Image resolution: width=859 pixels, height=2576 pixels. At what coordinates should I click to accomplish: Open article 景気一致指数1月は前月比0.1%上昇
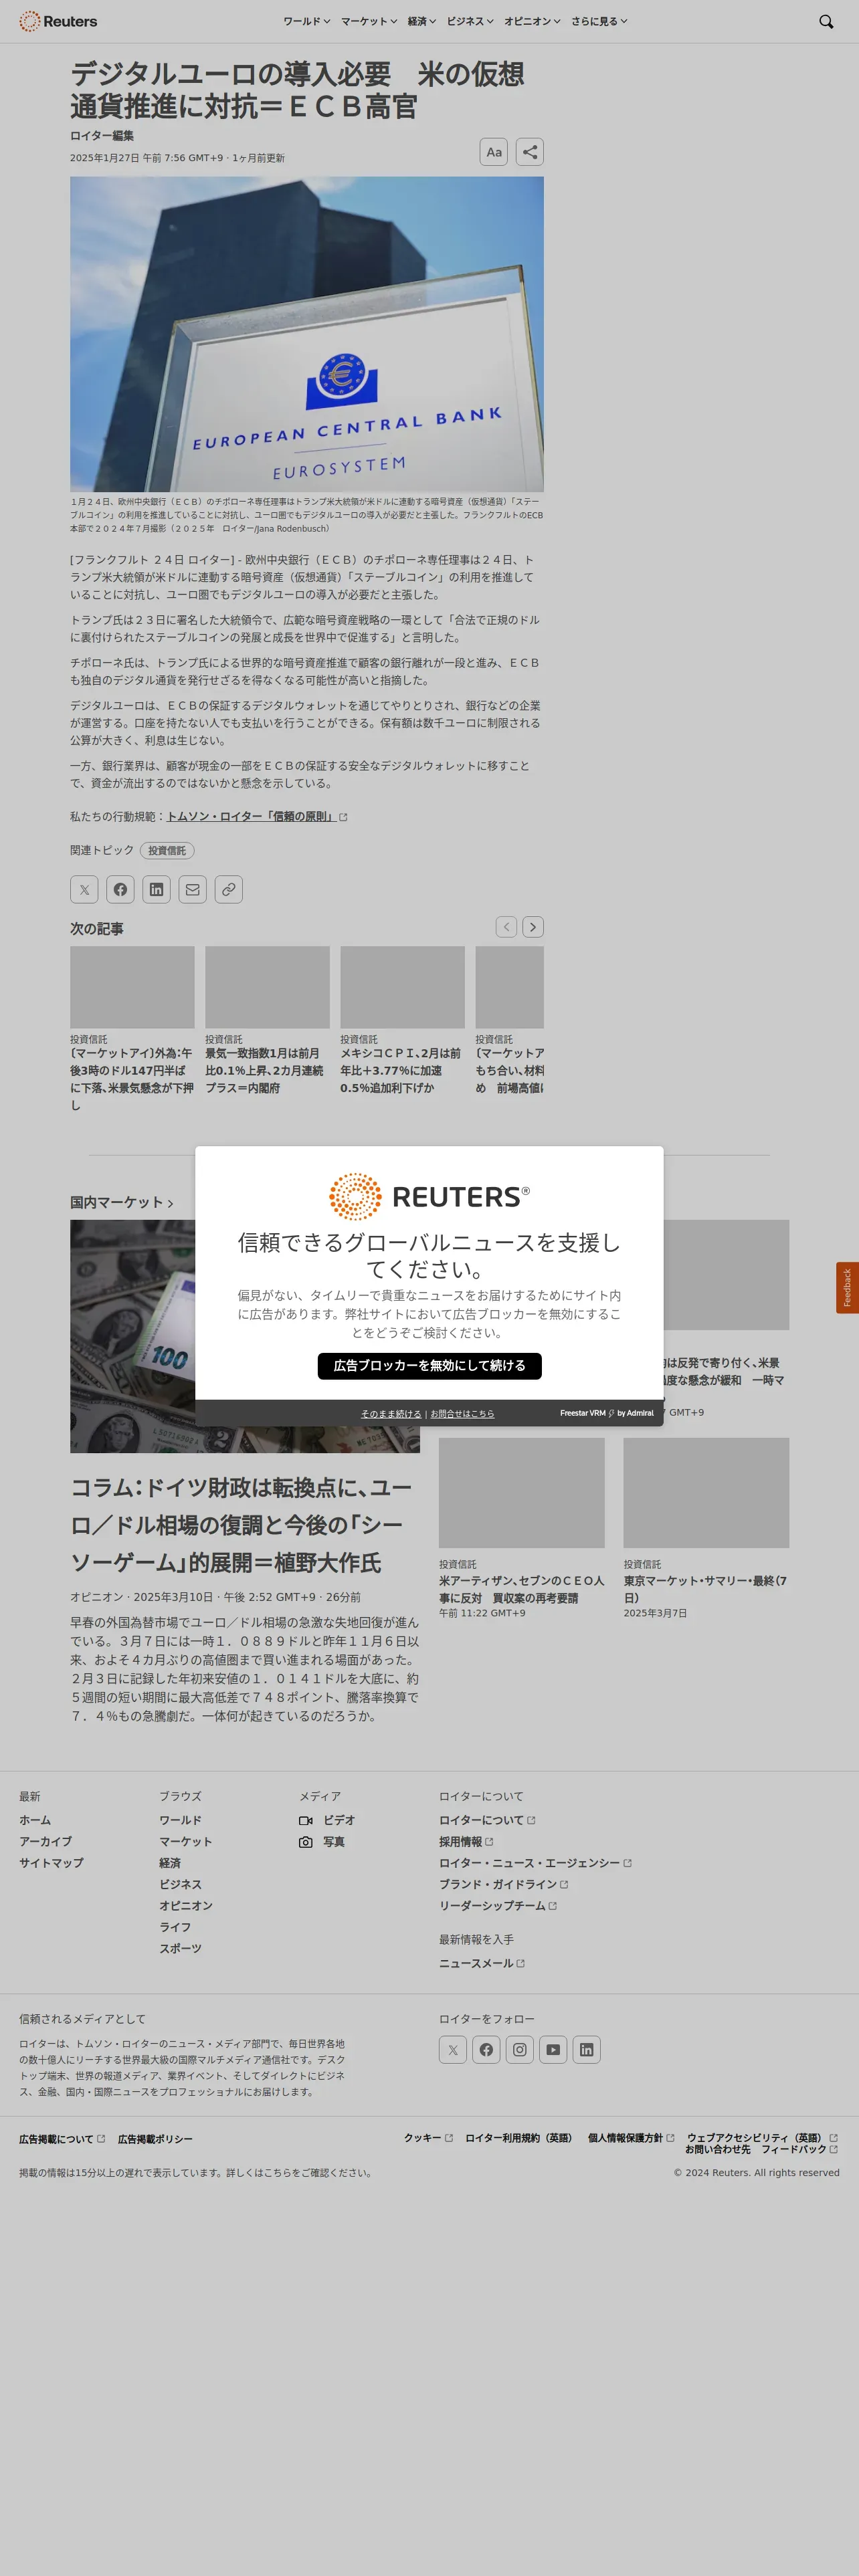pyautogui.click(x=266, y=1070)
